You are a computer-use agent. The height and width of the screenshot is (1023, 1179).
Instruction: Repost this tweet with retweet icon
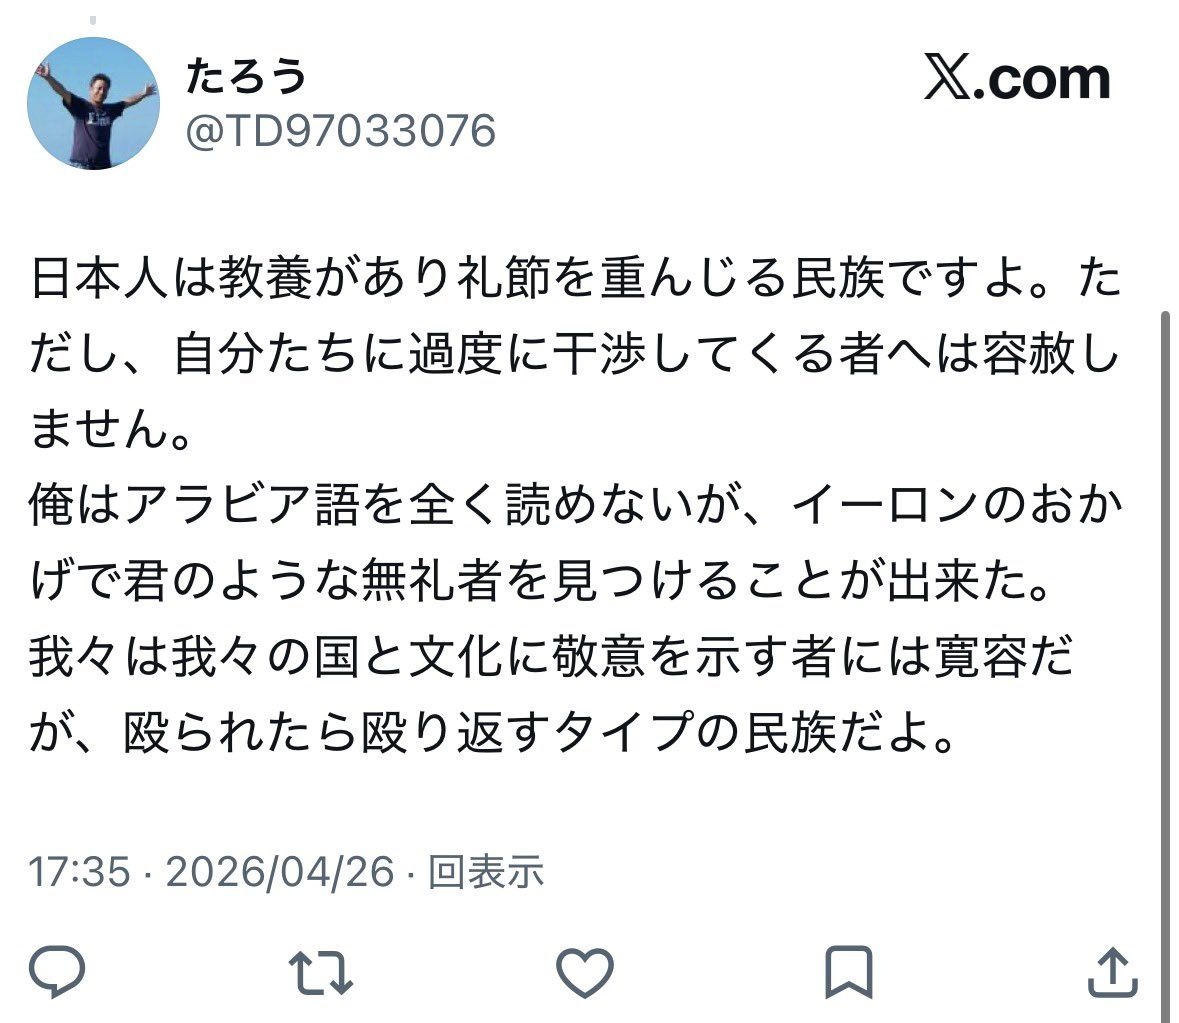tap(321, 973)
